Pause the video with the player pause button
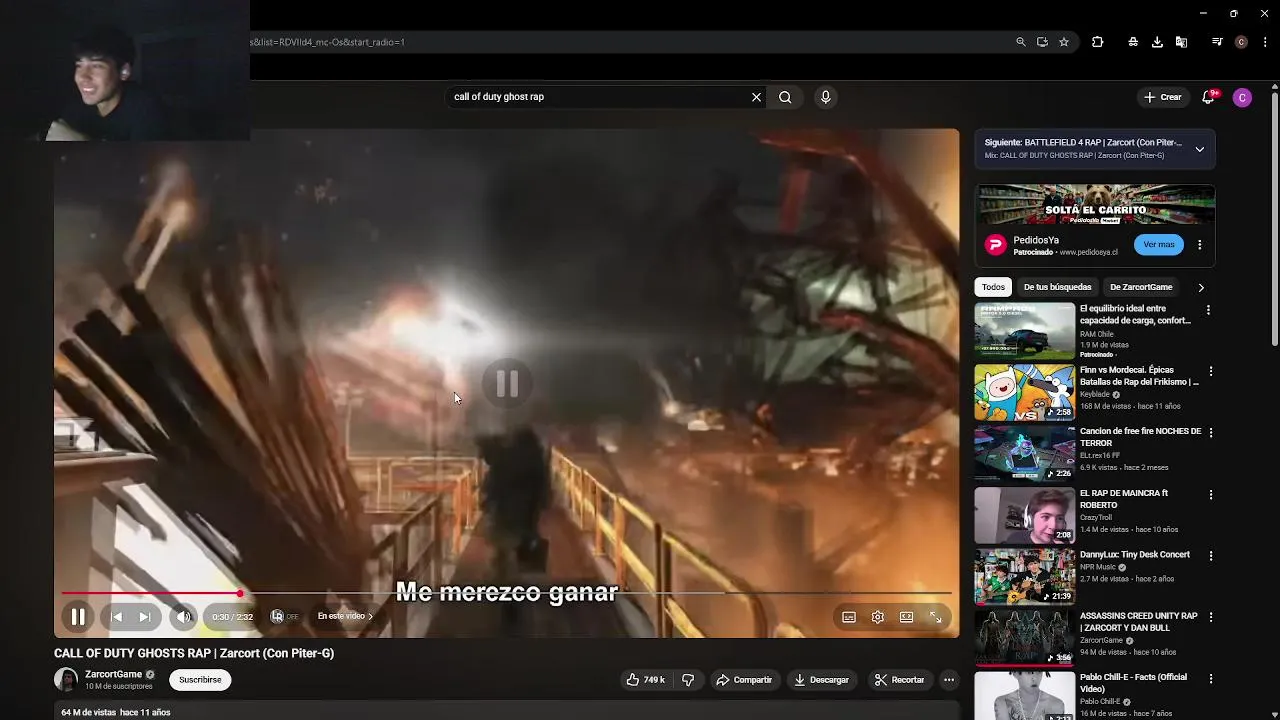The image size is (1280, 720). point(77,617)
